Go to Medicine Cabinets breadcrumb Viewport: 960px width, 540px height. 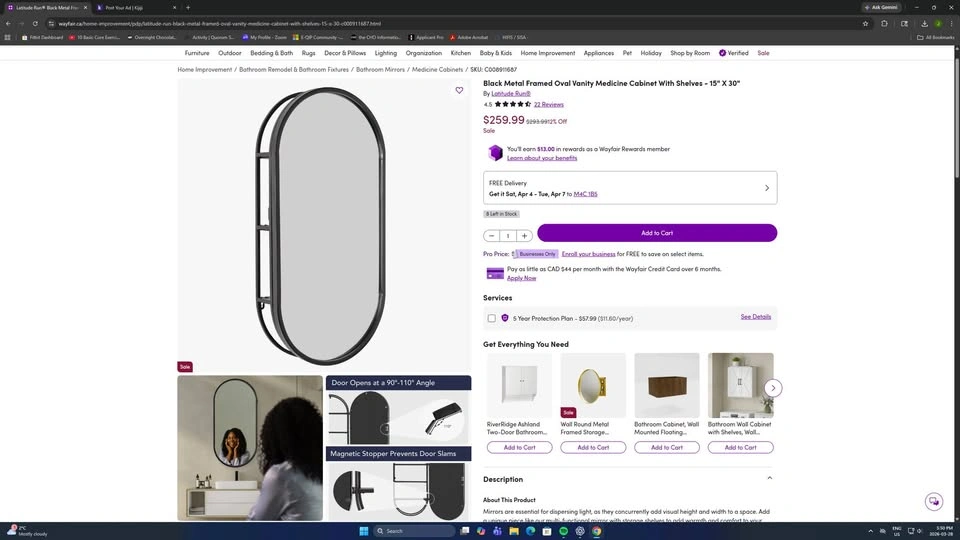pyautogui.click(x=437, y=70)
